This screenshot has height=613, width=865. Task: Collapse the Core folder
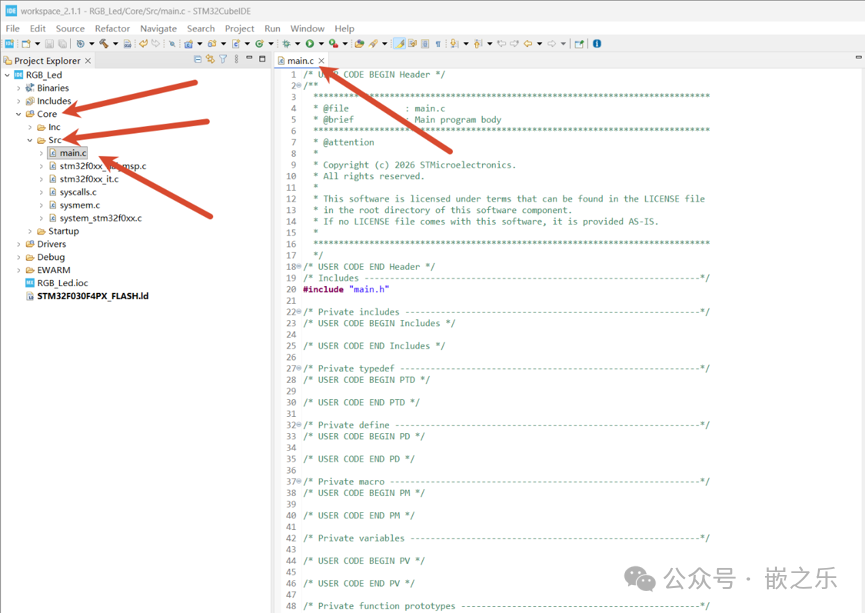[x=19, y=114]
